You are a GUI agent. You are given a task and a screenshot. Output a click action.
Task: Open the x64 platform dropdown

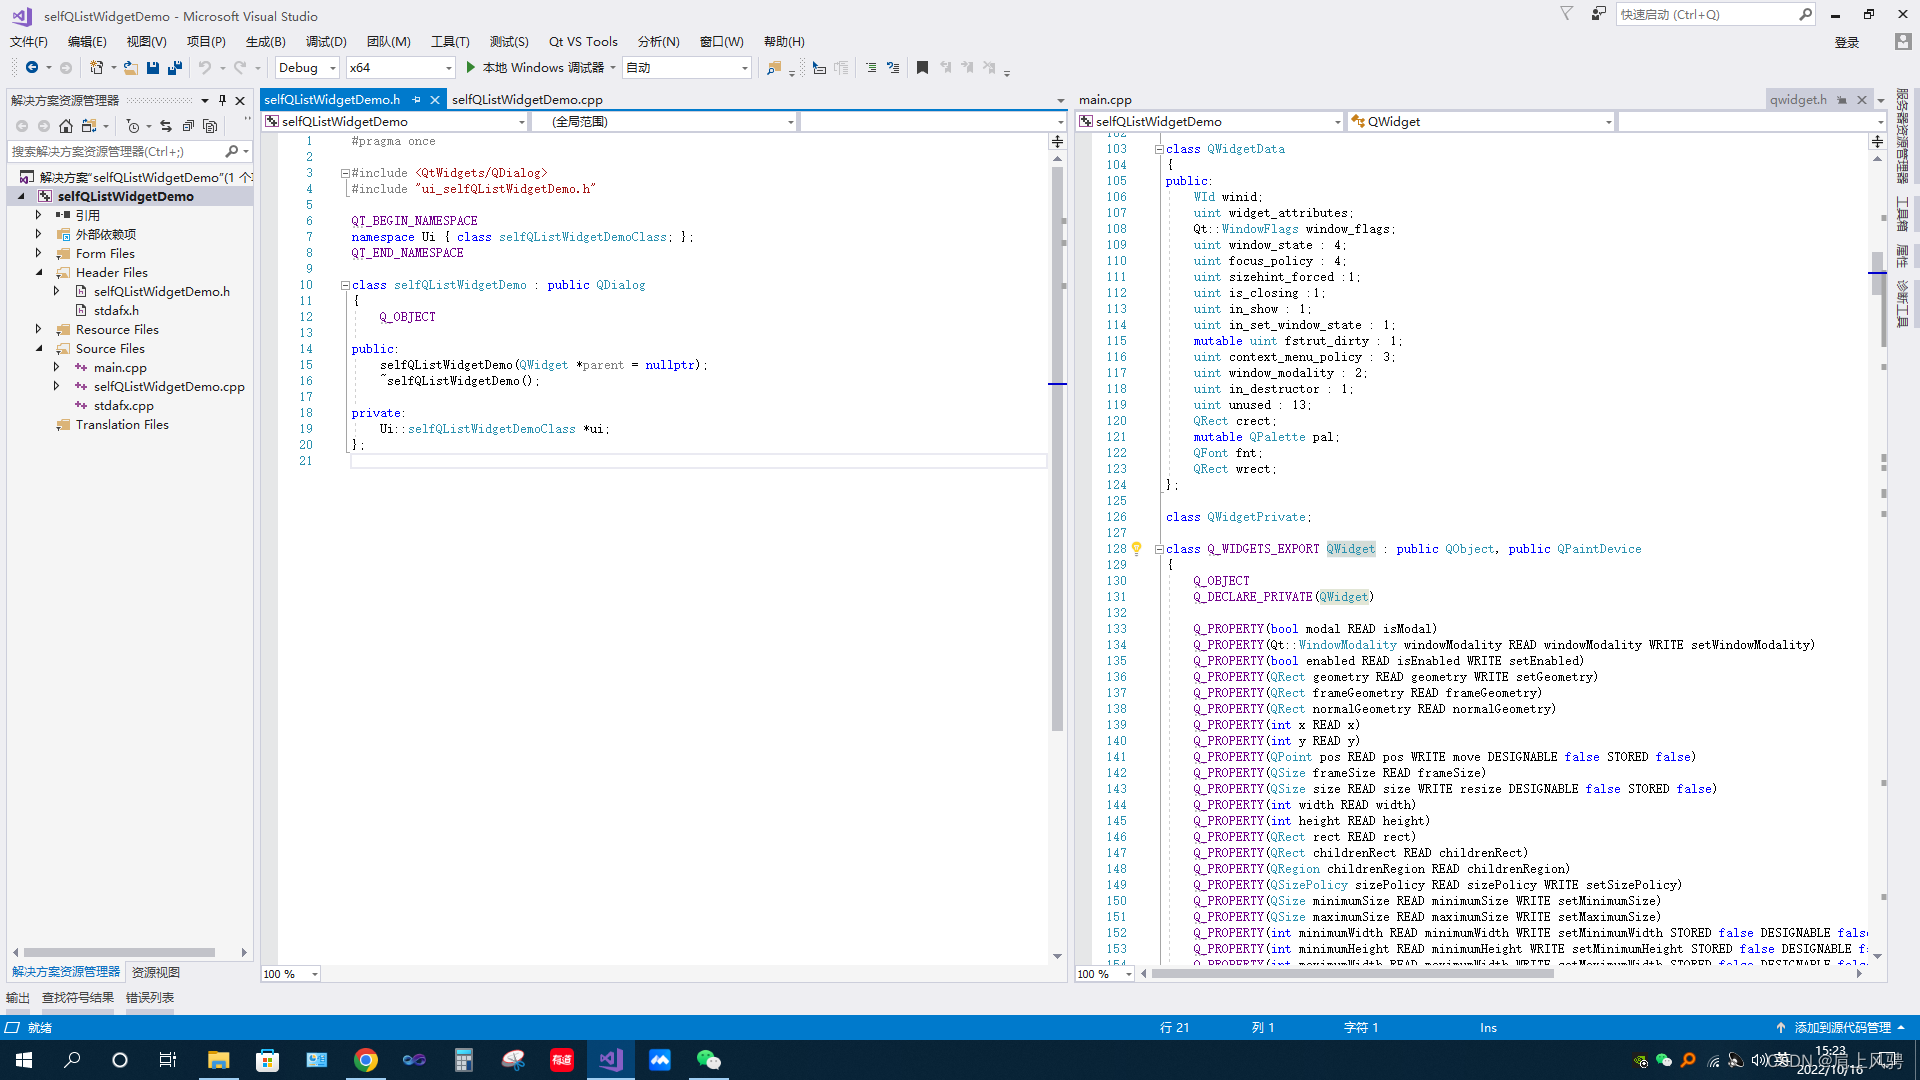(401, 67)
